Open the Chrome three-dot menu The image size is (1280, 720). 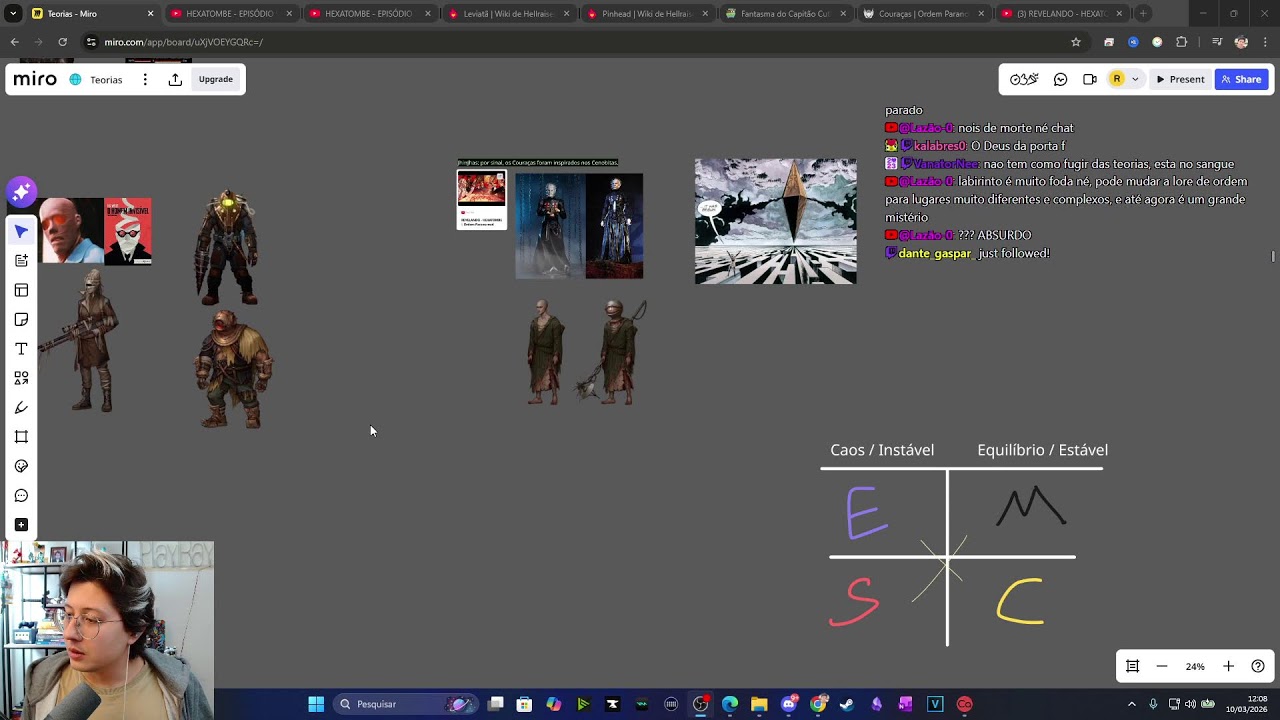(x=1265, y=42)
